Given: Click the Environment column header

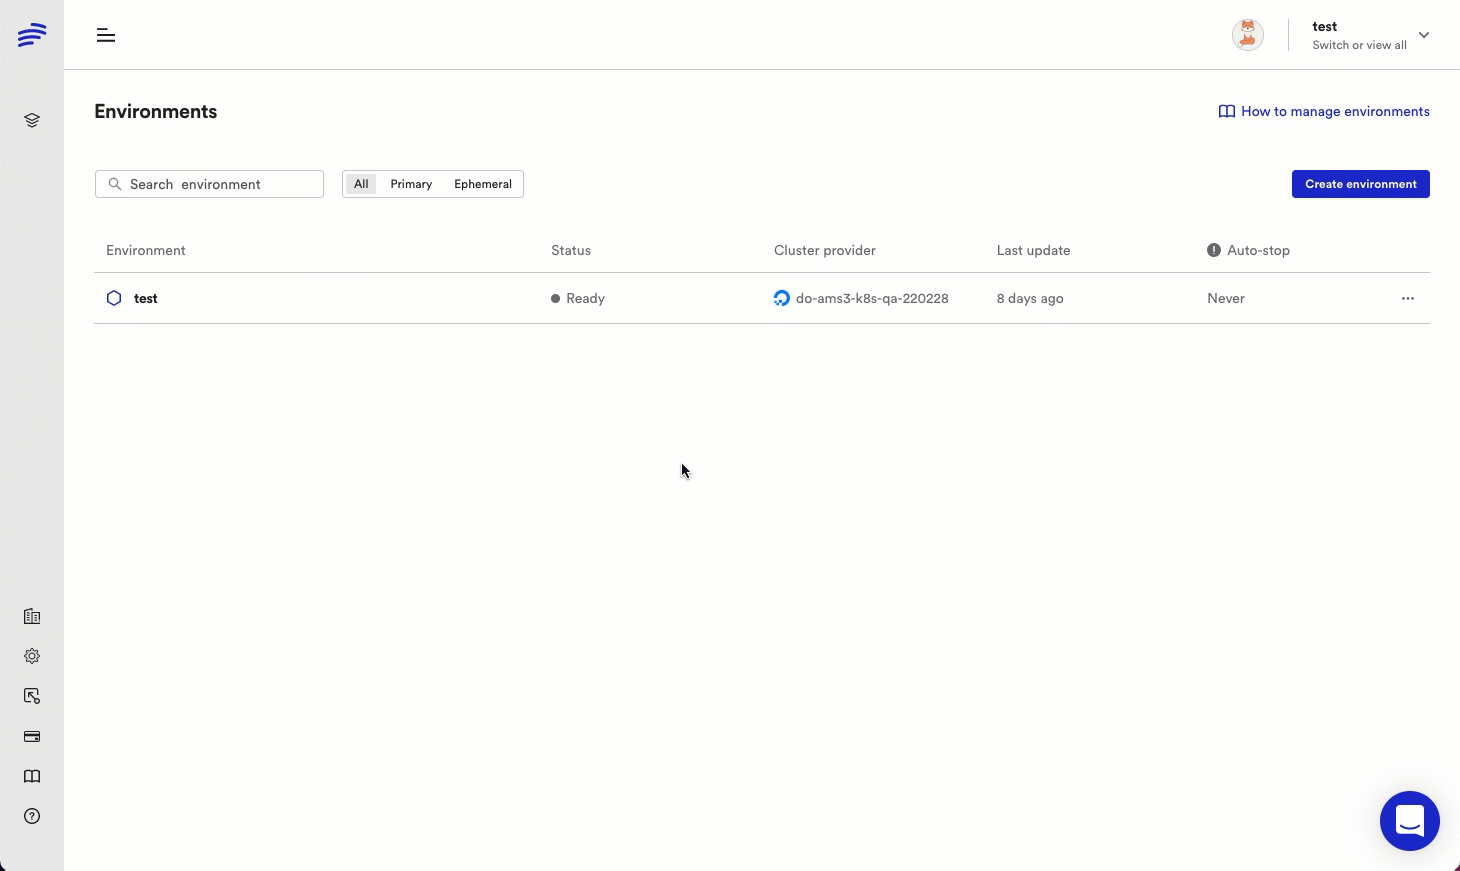Looking at the screenshot, I should click(146, 250).
